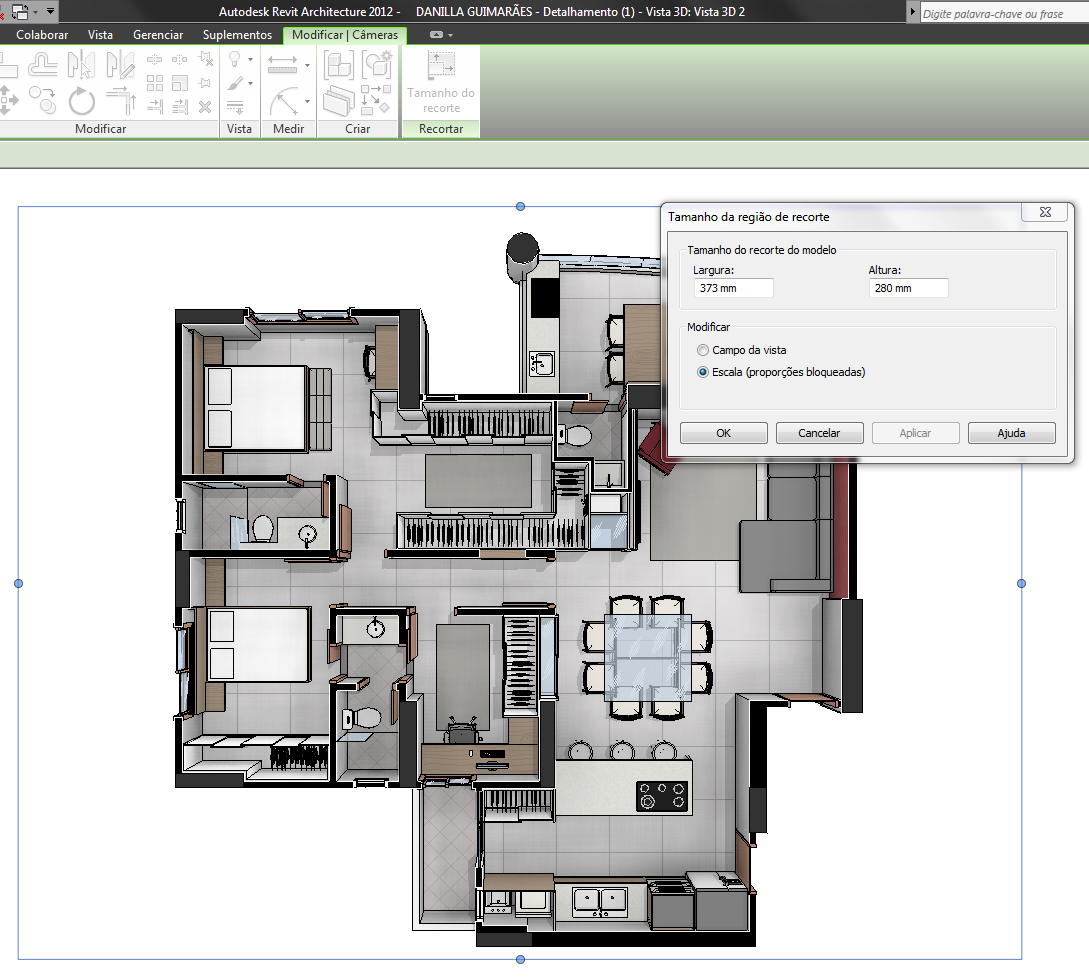Image resolution: width=1089 pixels, height=978 pixels.
Task: Click the Create Group icon in Criar panel
Action: 338,63
